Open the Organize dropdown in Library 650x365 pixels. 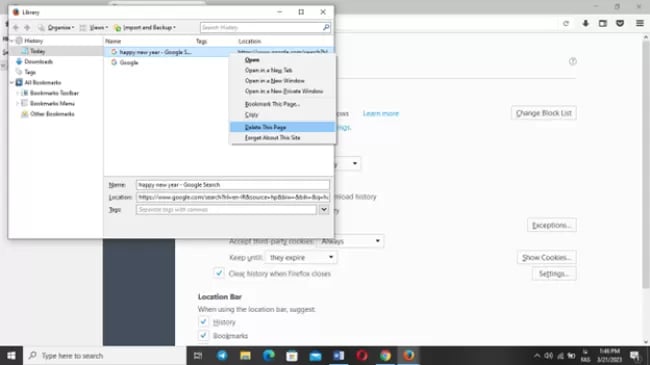tap(57, 27)
